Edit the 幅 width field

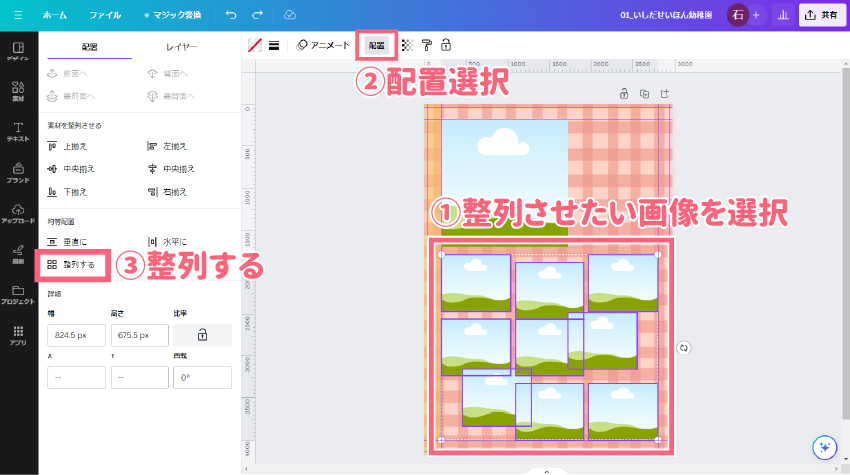coord(76,335)
